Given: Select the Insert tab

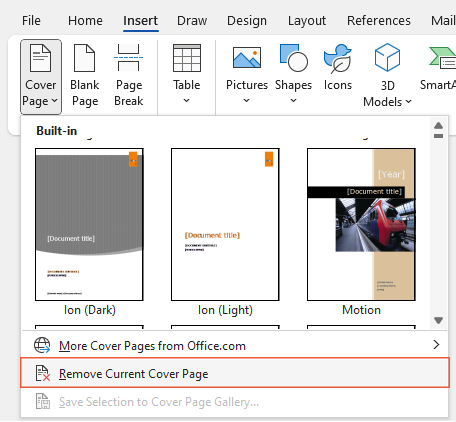Looking at the screenshot, I should coord(140,21).
